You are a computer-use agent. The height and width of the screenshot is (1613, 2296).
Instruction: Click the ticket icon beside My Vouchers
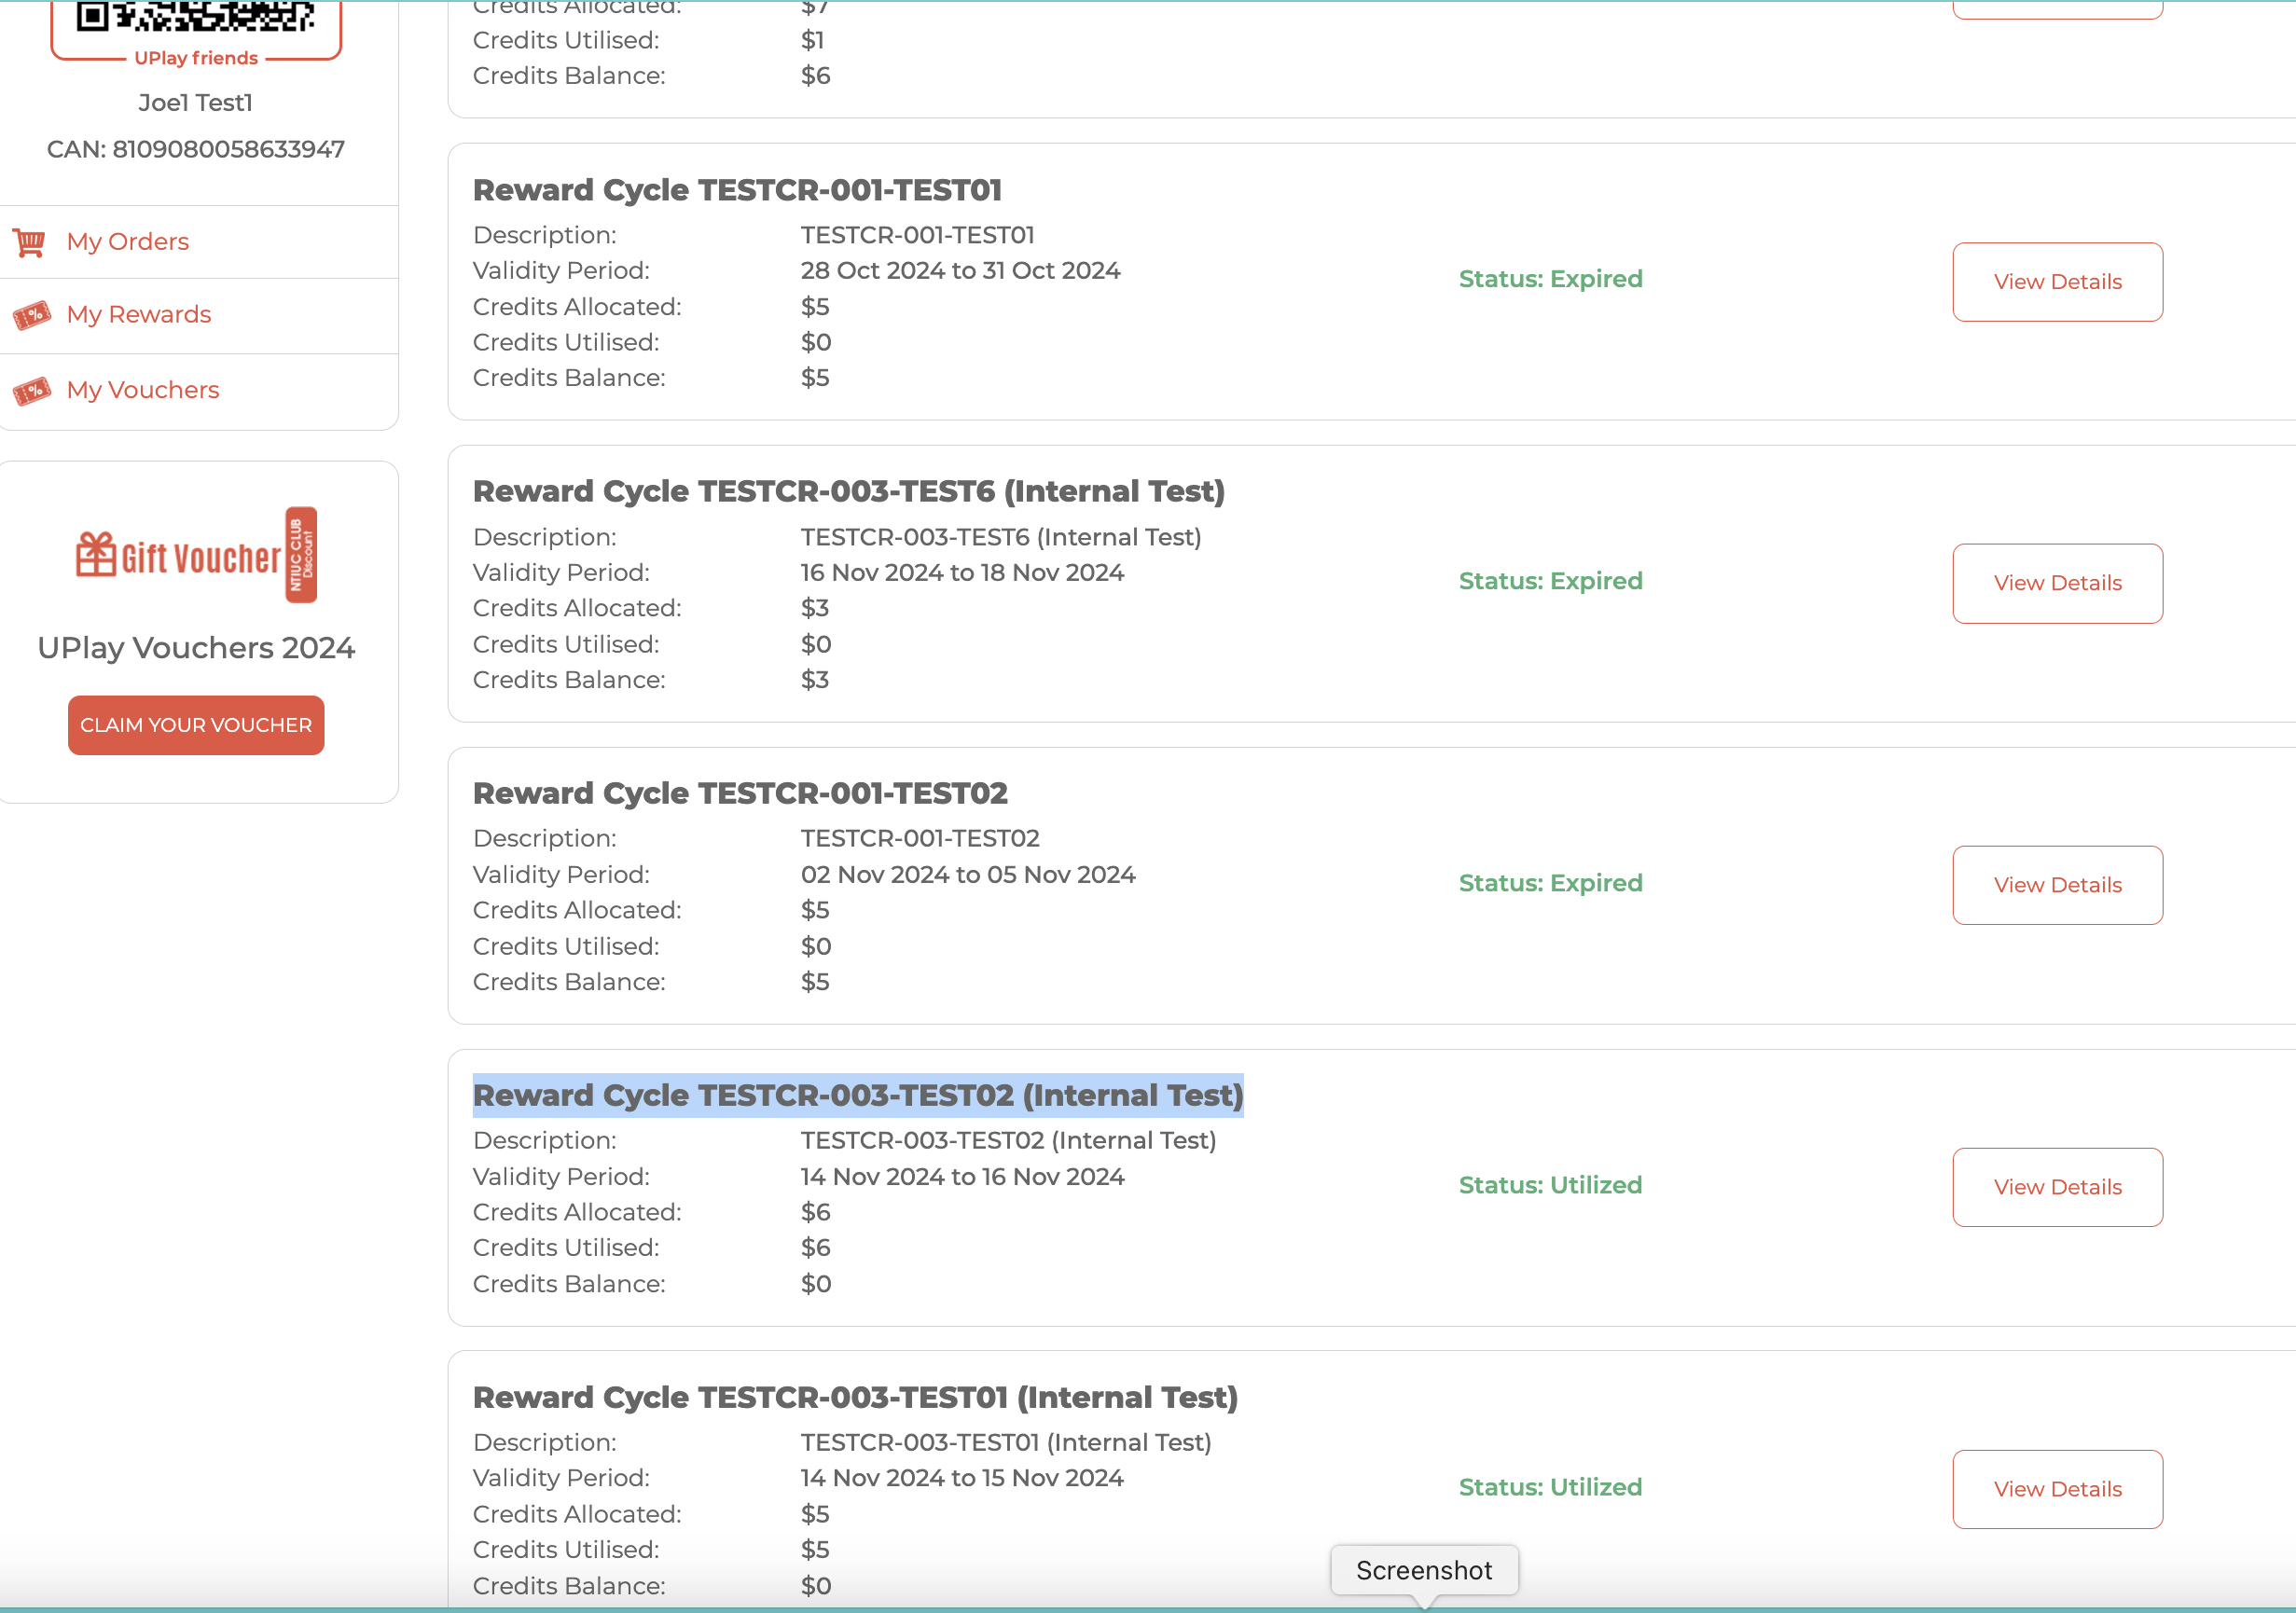point(32,390)
